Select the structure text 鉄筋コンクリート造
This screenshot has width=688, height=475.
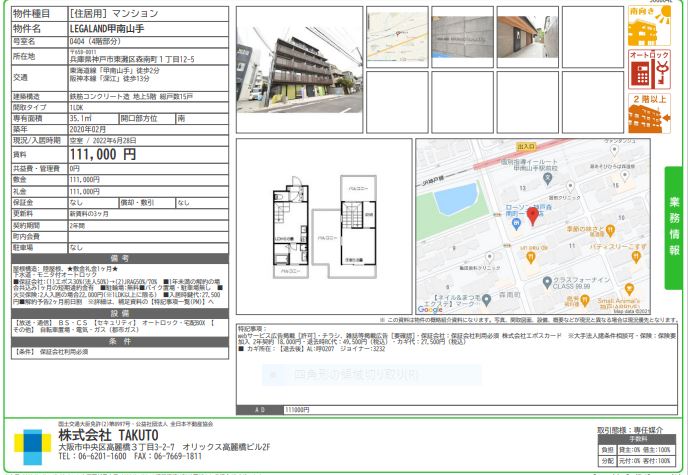point(100,96)
